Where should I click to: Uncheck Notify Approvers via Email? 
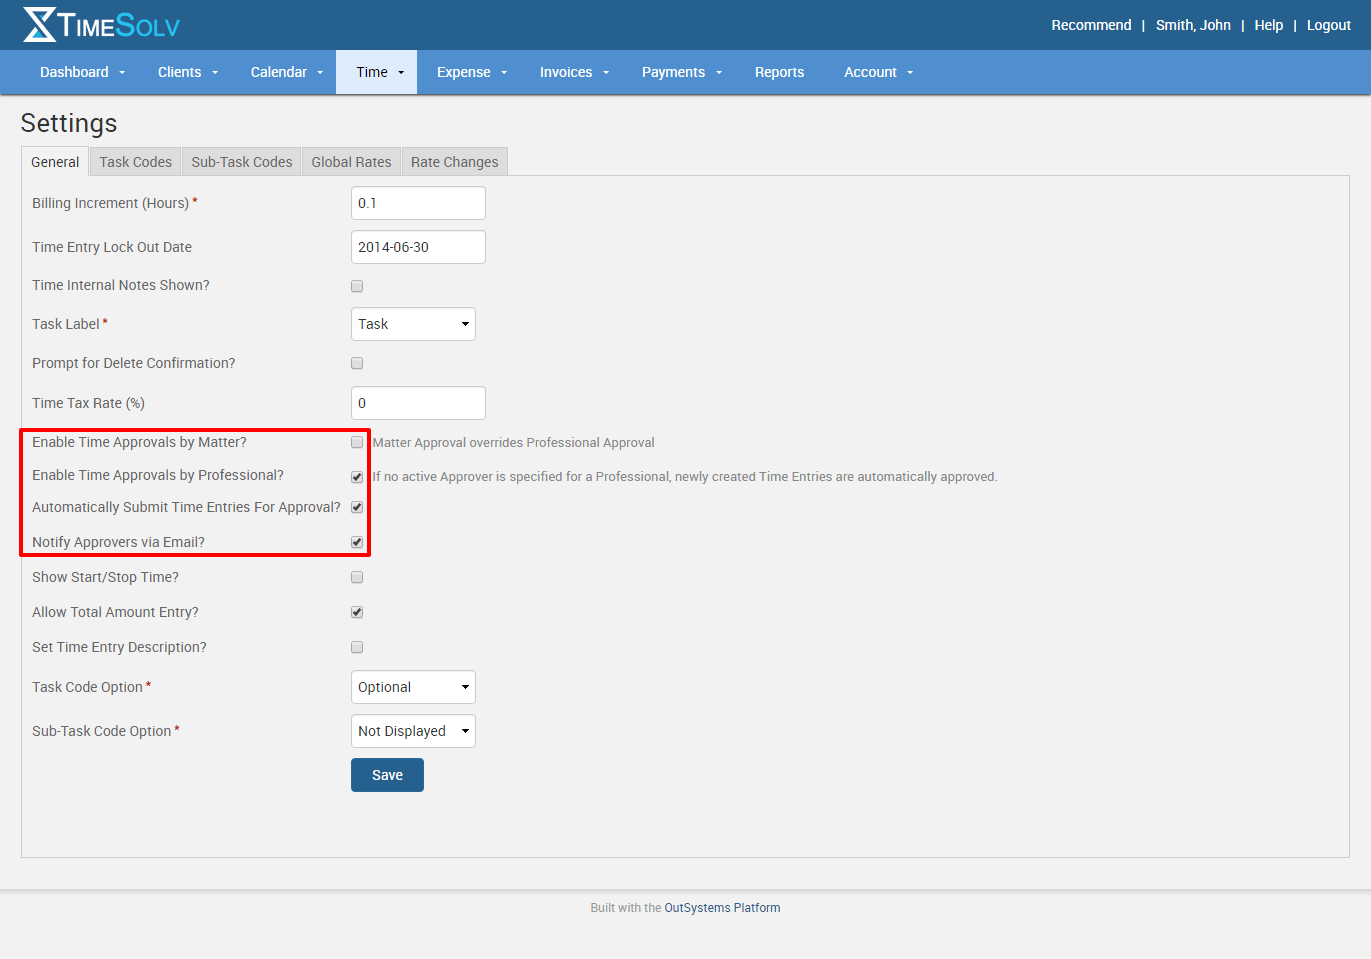pos(357,542)
